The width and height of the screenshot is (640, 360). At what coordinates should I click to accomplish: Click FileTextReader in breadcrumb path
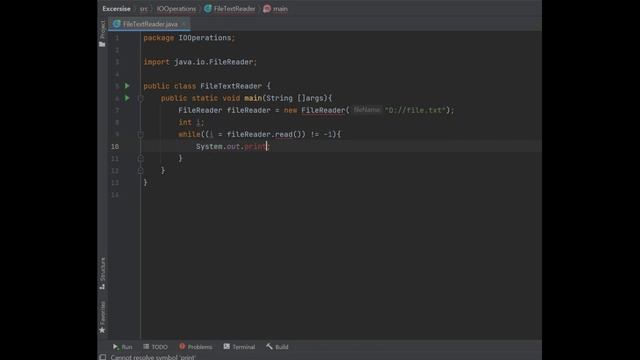[x=234, y=9]
